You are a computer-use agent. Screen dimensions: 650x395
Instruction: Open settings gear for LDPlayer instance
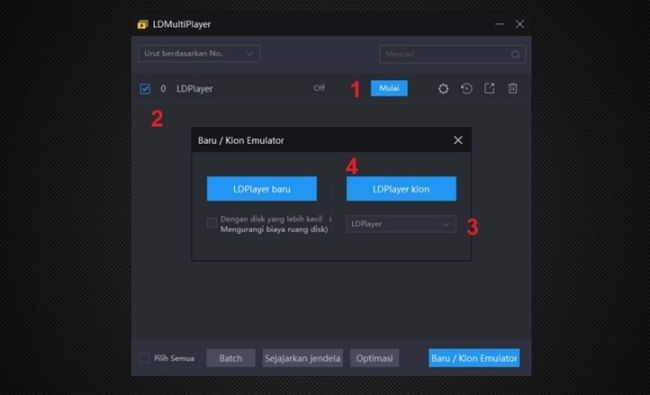click(443, 88)
